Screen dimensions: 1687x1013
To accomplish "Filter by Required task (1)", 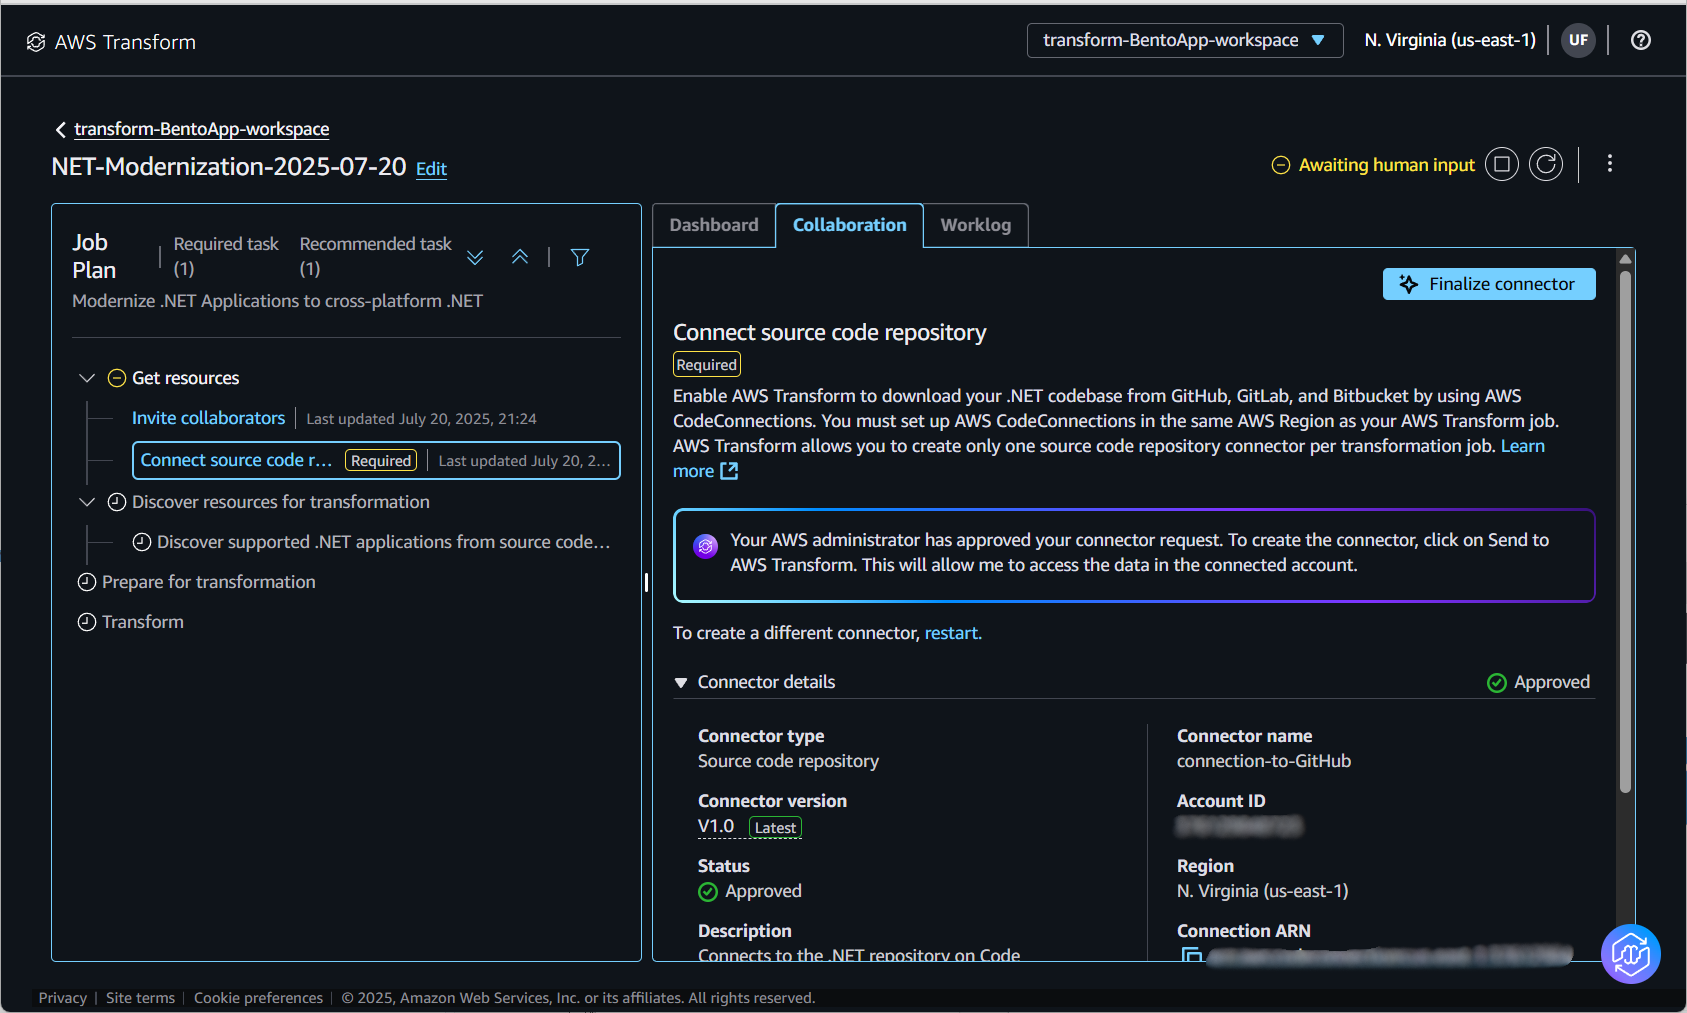I will [226, 256].
